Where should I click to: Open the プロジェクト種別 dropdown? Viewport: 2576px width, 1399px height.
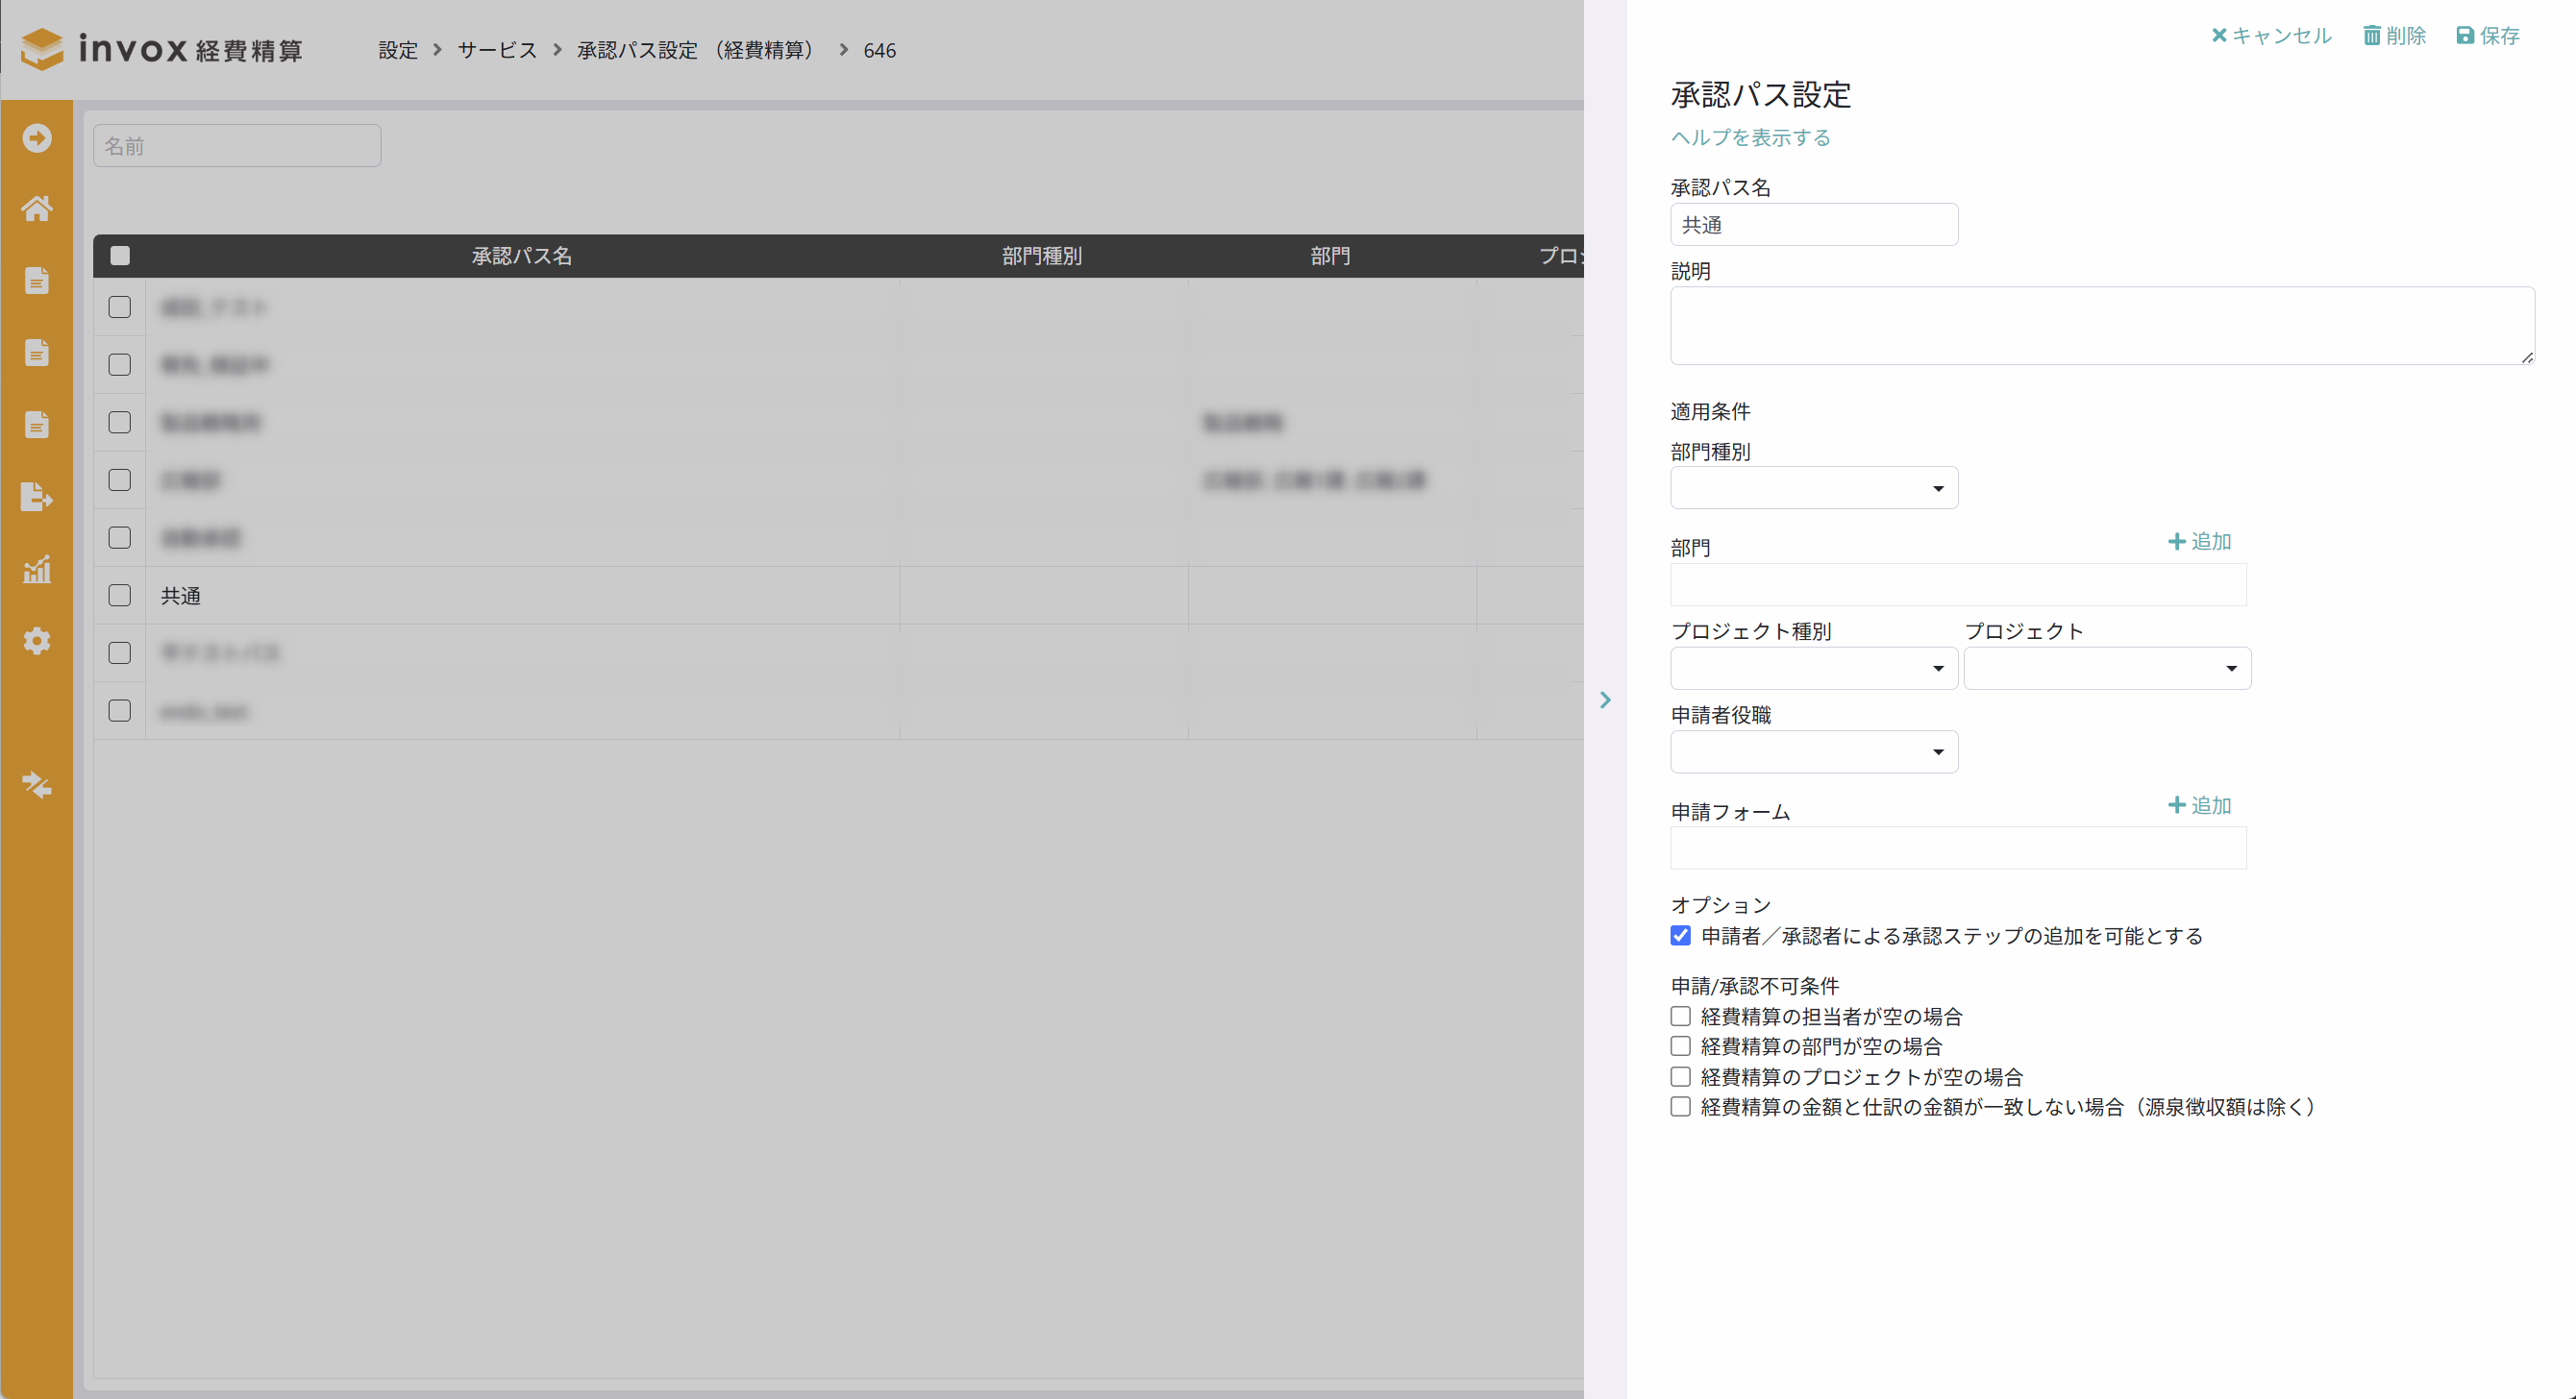(1814, 668)
